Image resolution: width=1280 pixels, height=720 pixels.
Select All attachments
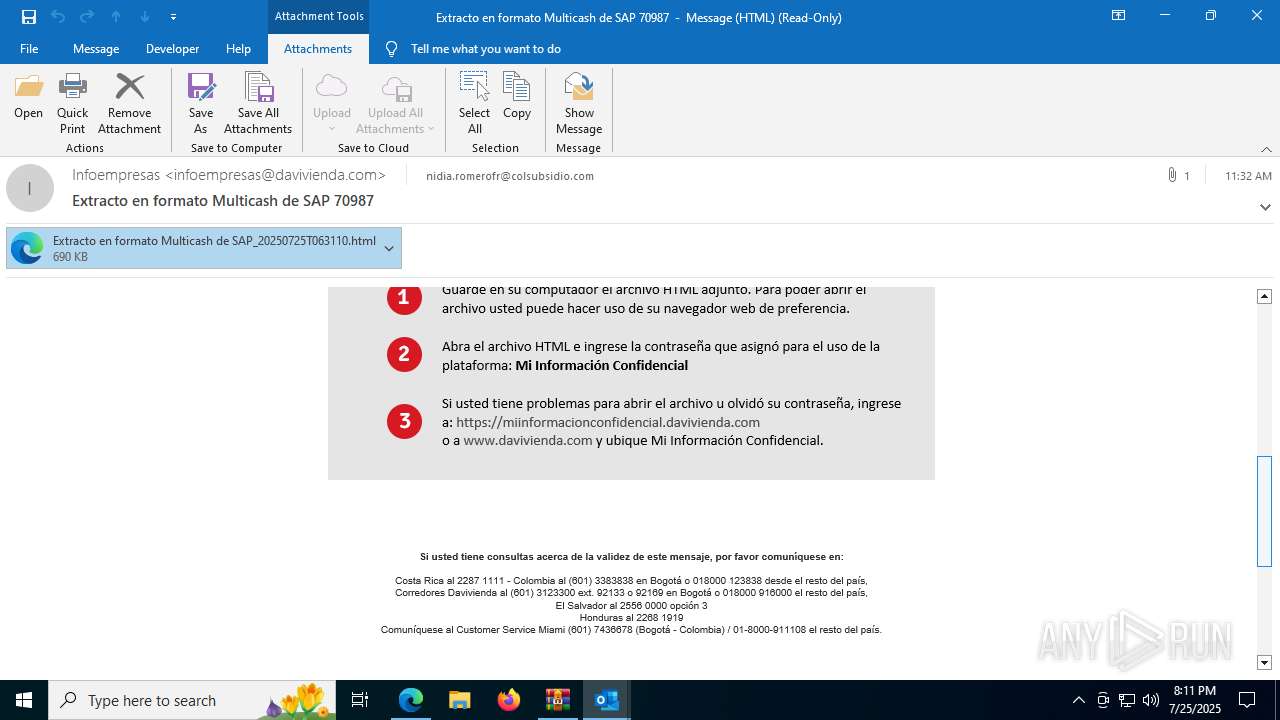click(474, 103)
